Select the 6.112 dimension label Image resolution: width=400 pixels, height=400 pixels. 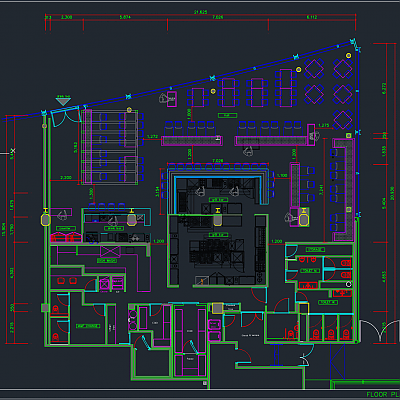[312, 17]
